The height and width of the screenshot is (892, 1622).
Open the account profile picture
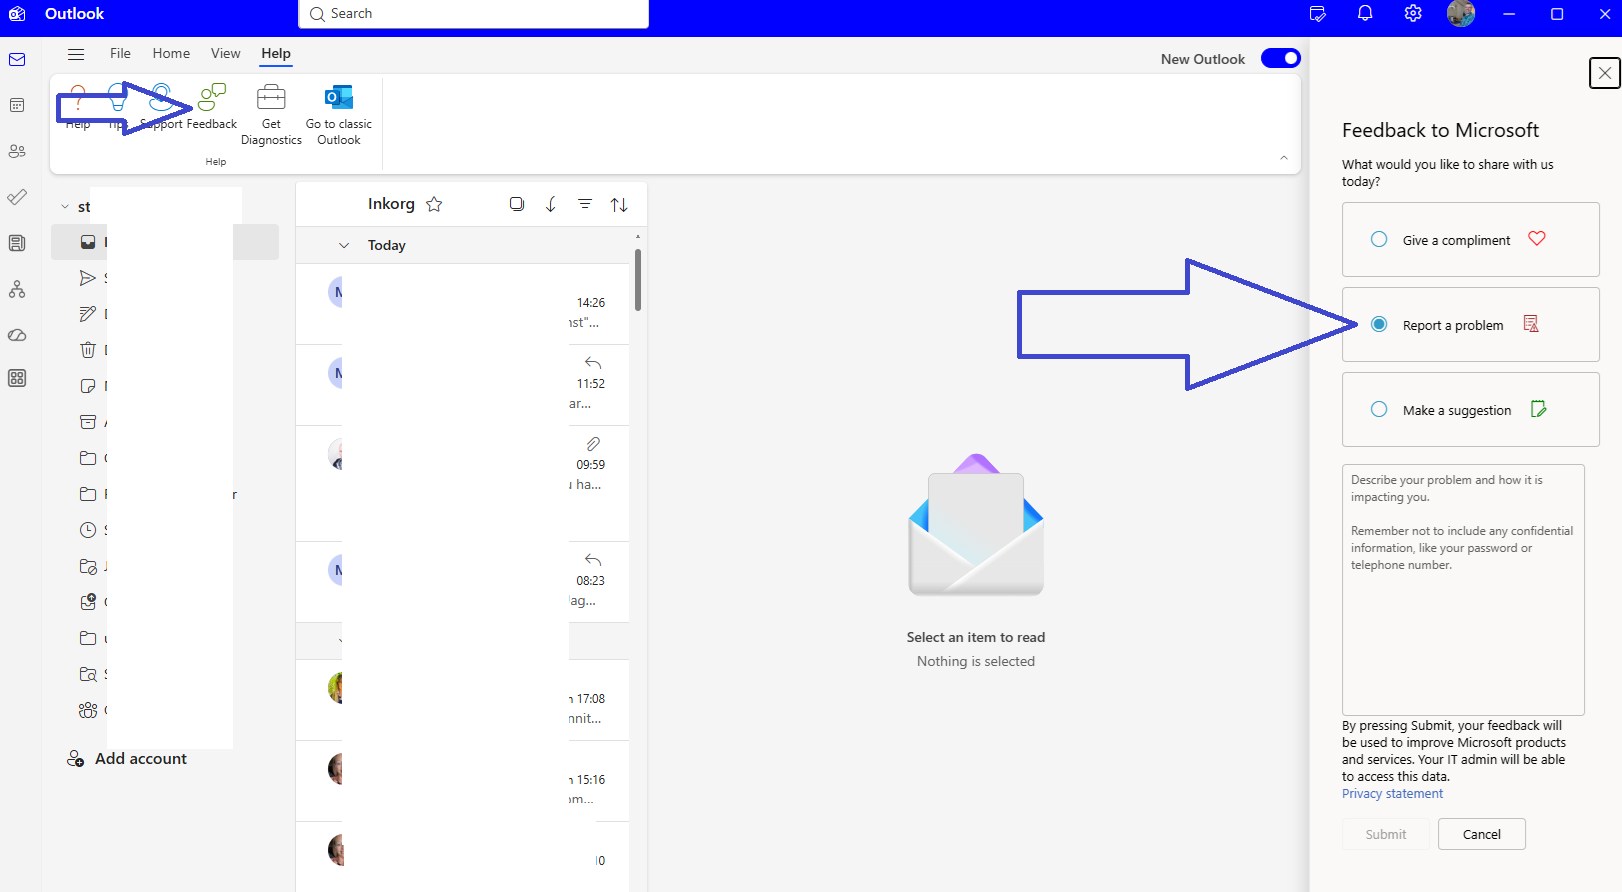pyautogui.click(x=1461, y=14)
